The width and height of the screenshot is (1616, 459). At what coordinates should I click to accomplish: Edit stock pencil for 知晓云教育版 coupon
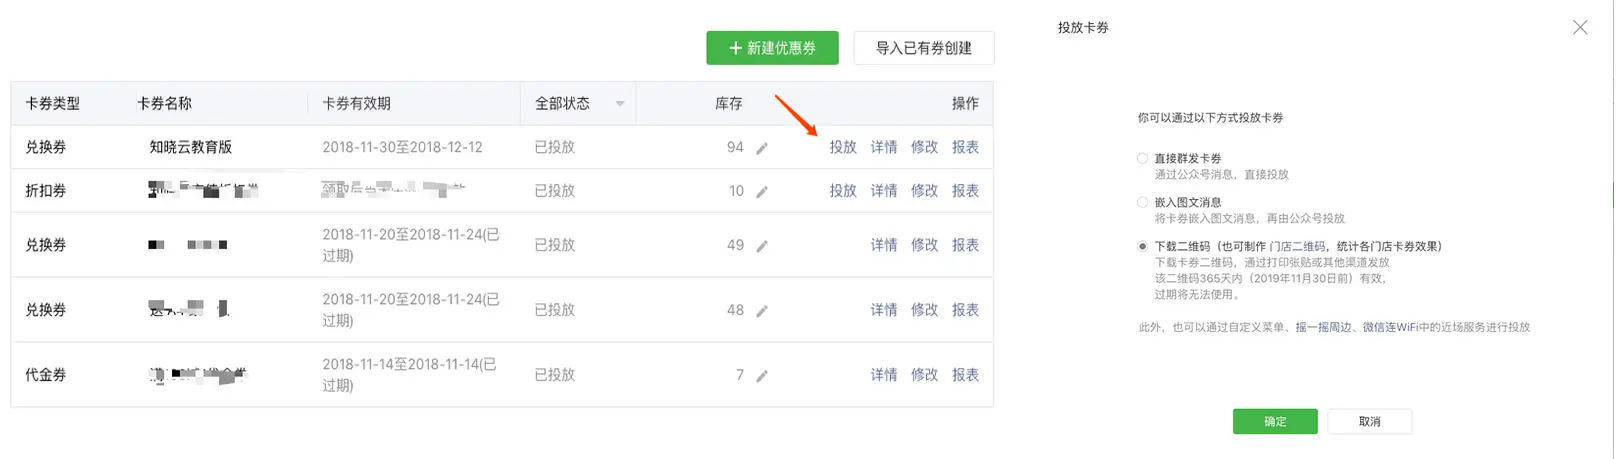point(762,148)
